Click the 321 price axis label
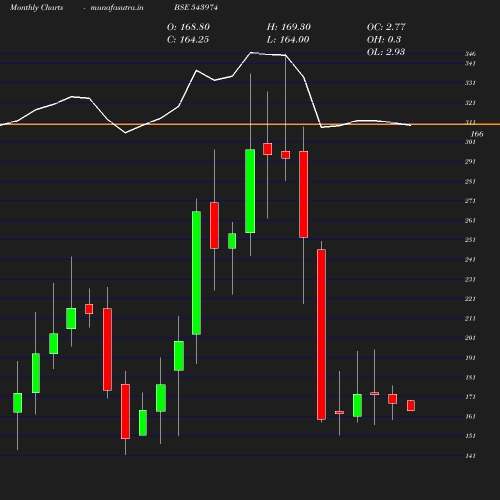The height and width of the screenshot is (500, 500). (470, 103)
